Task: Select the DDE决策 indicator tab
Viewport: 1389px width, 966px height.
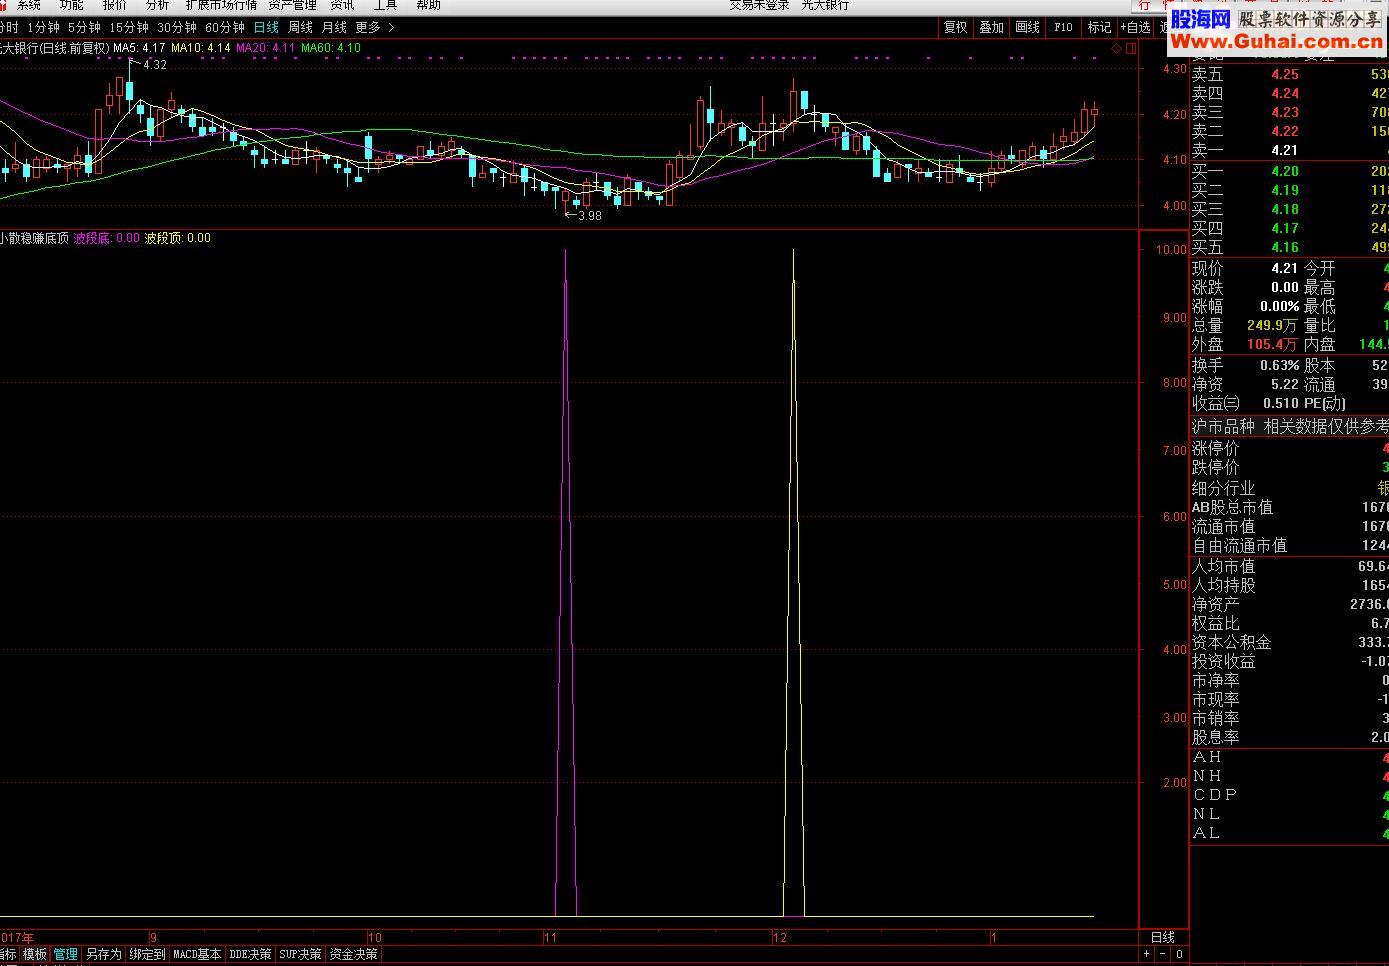Action: point(250,955)
